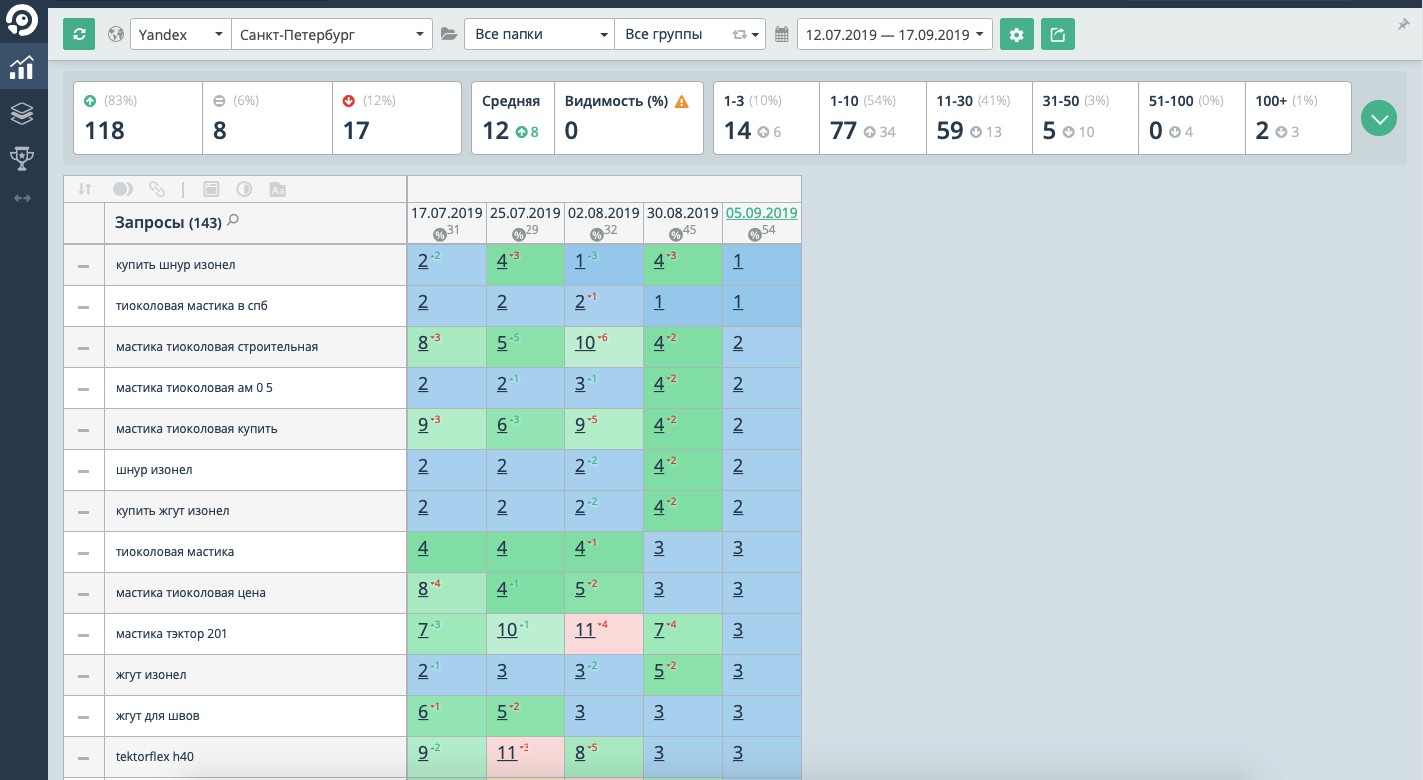Click query text мастика тиоколовая ам 0 5

tap(194, 388)
